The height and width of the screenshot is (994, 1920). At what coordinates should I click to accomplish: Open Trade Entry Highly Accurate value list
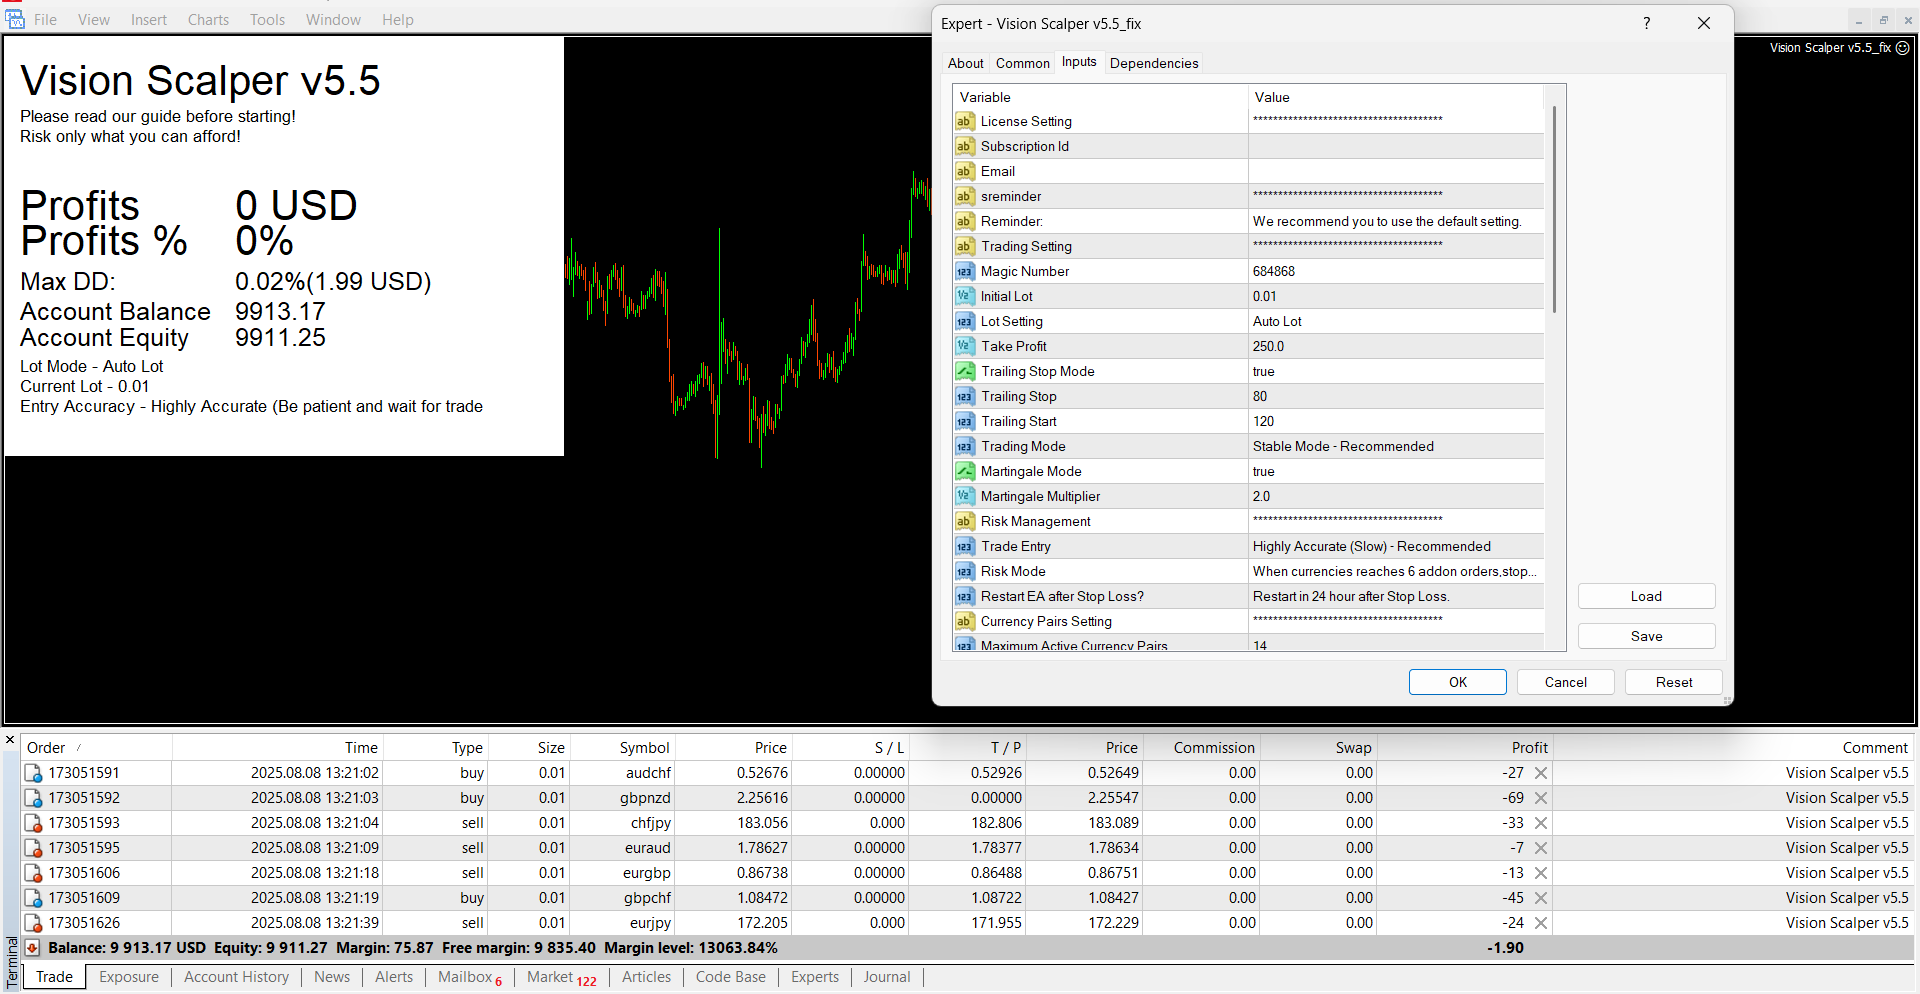click(x=1395, y=546)
